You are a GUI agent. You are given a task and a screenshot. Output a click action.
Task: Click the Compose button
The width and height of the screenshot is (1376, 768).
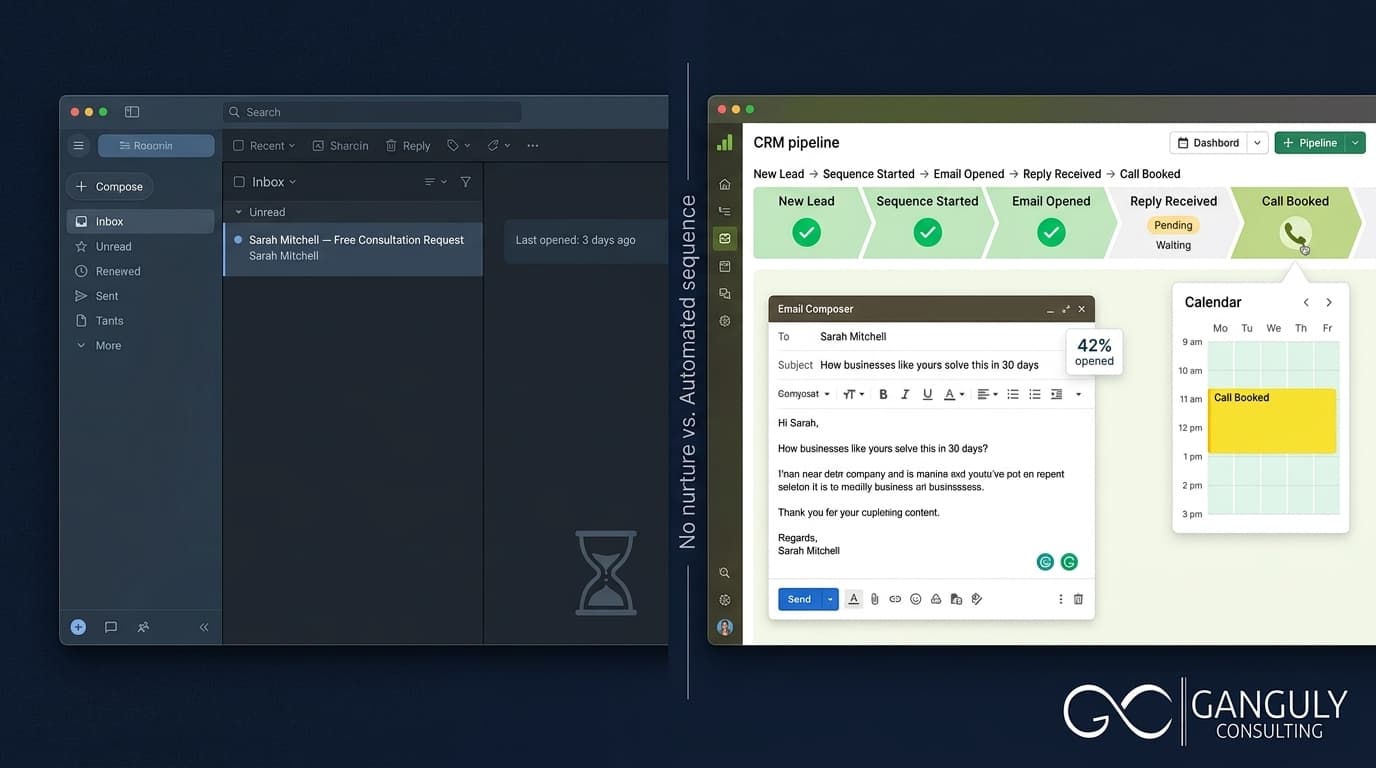click(110, 187)
